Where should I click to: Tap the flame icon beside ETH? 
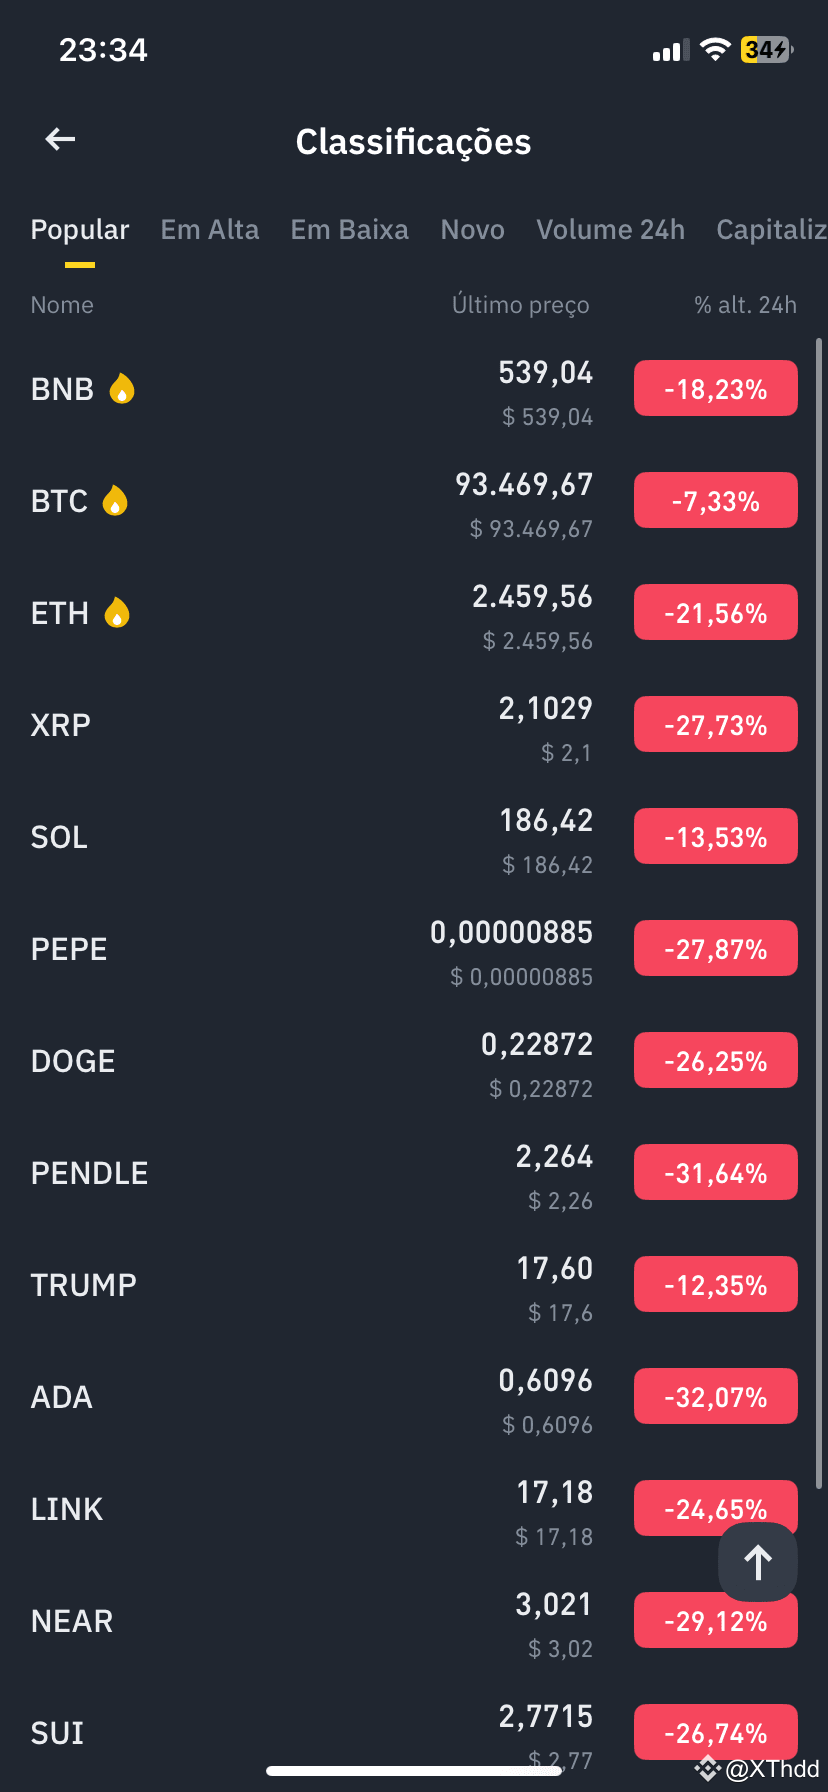[x=117, y=612]
